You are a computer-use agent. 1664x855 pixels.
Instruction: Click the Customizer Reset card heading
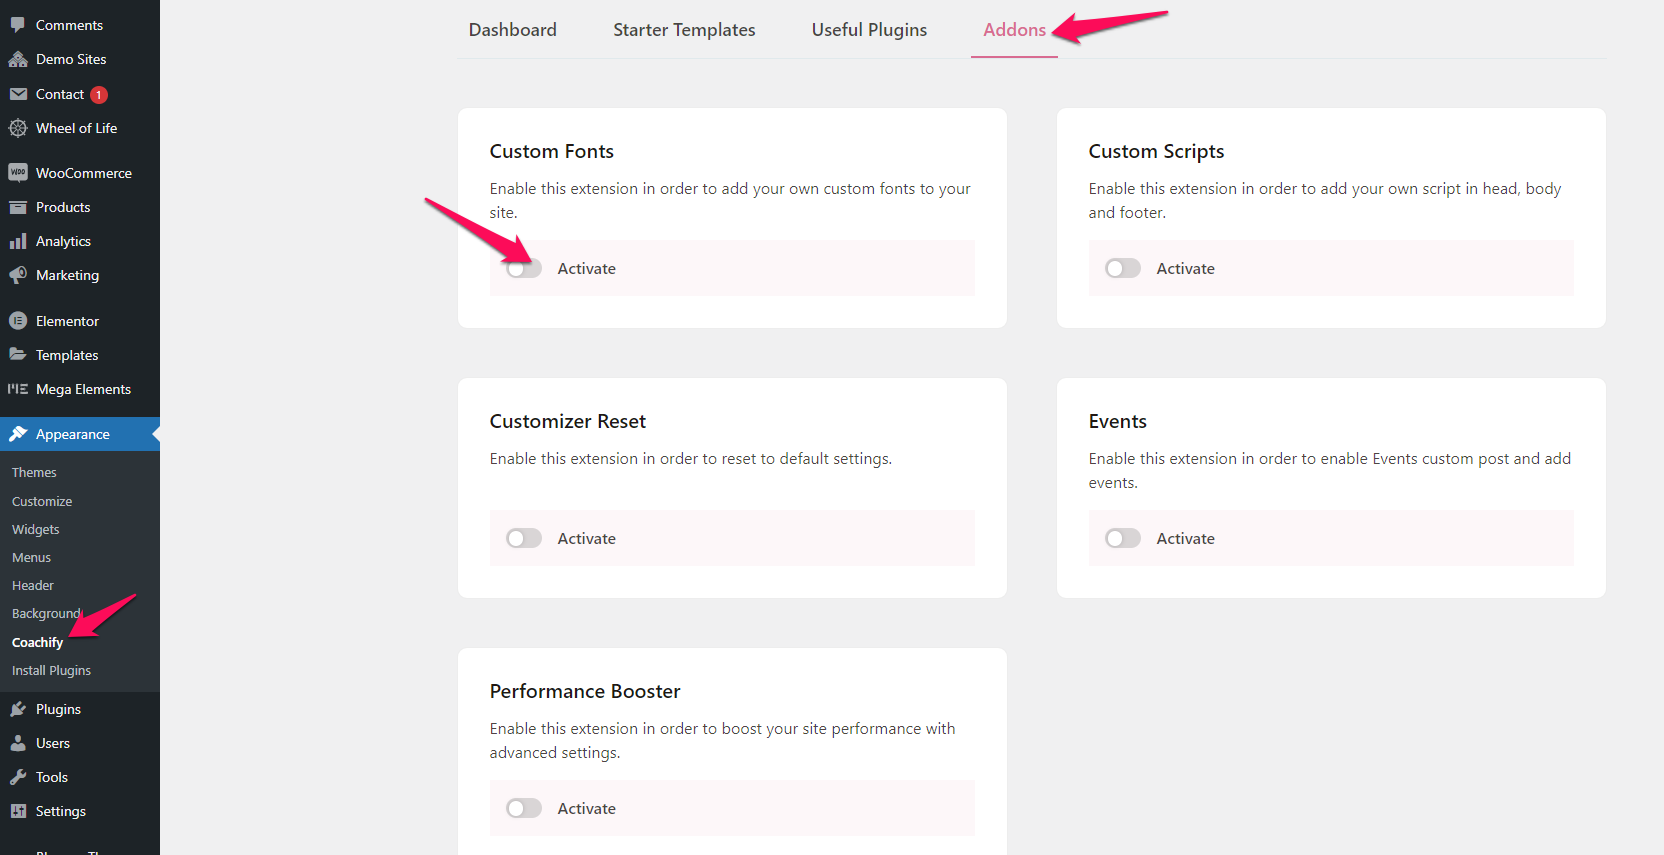point(567,421)
